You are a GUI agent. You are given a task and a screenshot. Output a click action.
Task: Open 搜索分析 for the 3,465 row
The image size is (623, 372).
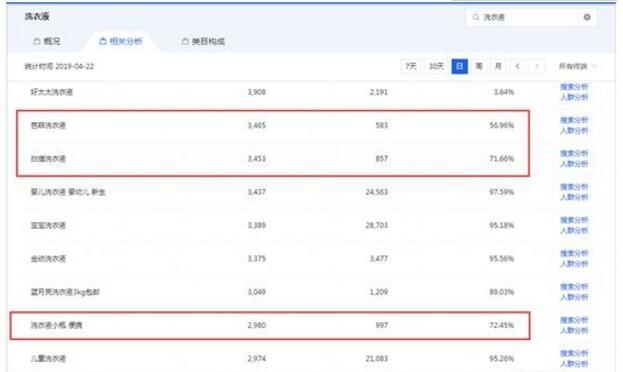click(574, 120)
